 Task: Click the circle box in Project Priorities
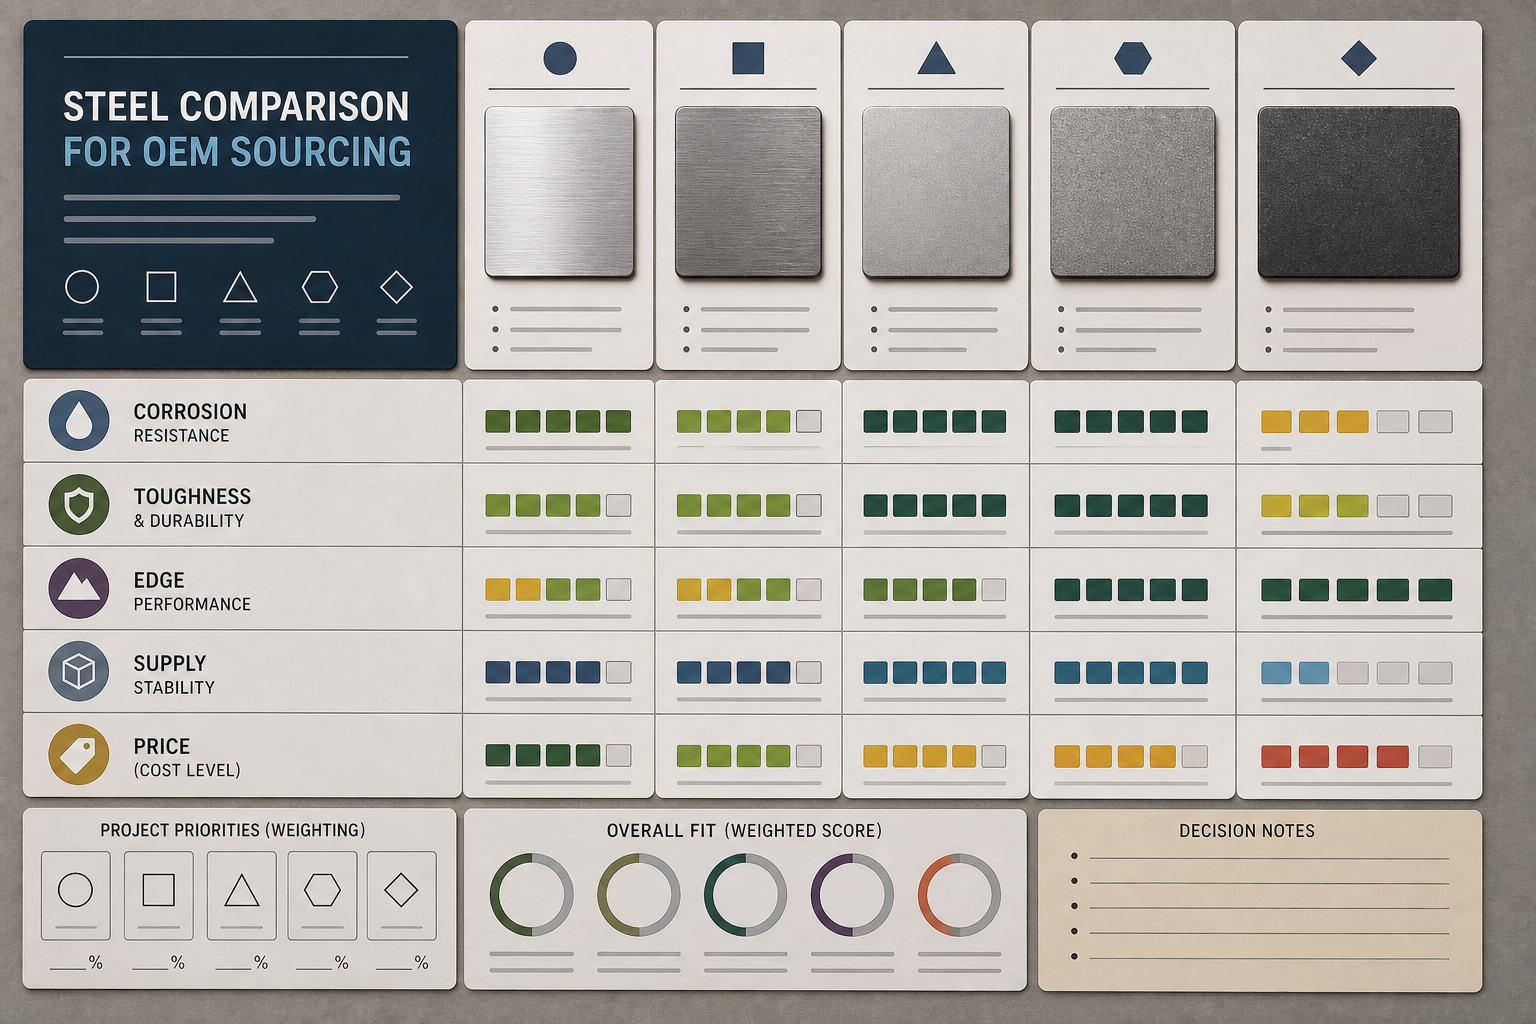point(76,895)
